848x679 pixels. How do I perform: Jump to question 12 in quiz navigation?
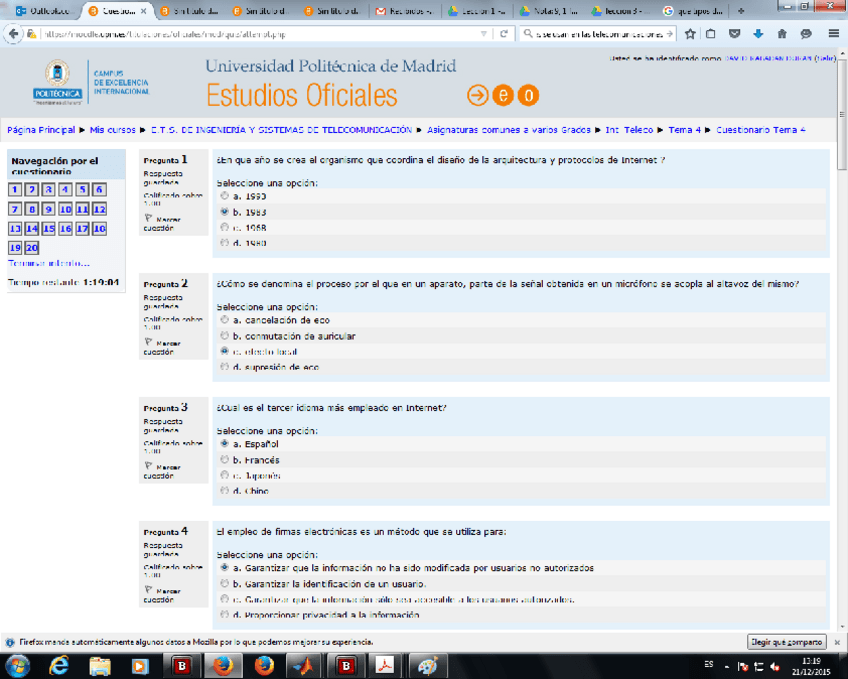(99, 209)
